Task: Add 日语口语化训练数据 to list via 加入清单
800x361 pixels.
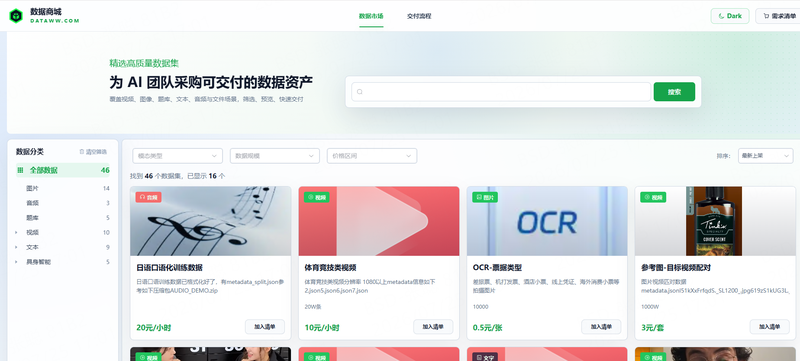Action: click(265, 327)
